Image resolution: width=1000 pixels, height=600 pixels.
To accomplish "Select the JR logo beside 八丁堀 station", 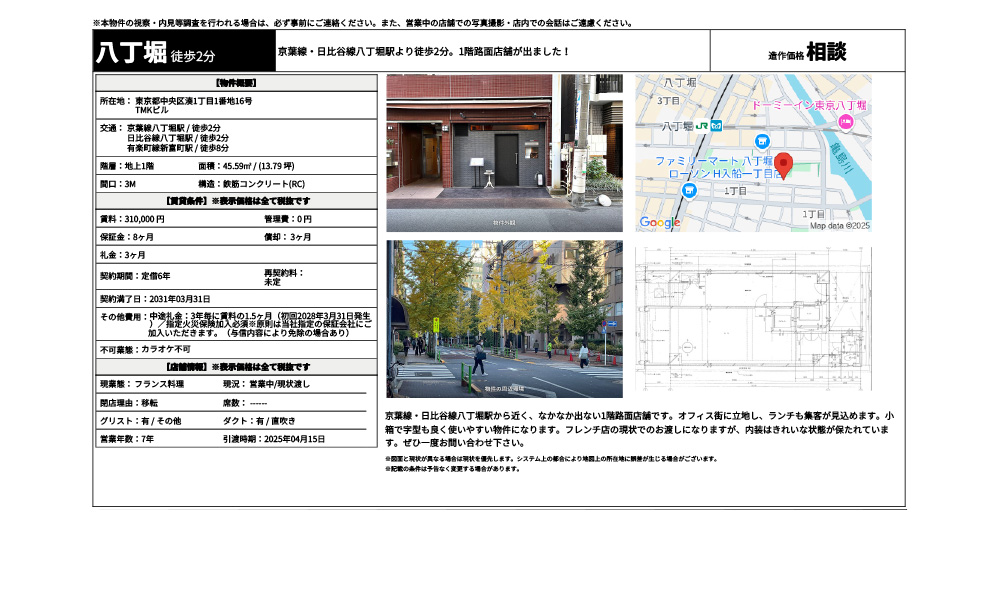I will click(x=702, y=126).
